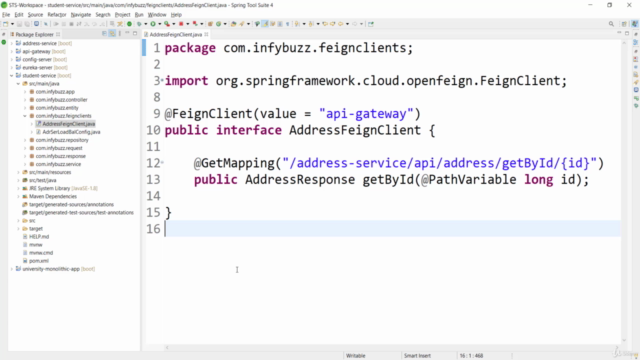Viewport: 640px width, 360px height.
Task: Click the New wizard toolbar icon
Action: tap(5, 24)
